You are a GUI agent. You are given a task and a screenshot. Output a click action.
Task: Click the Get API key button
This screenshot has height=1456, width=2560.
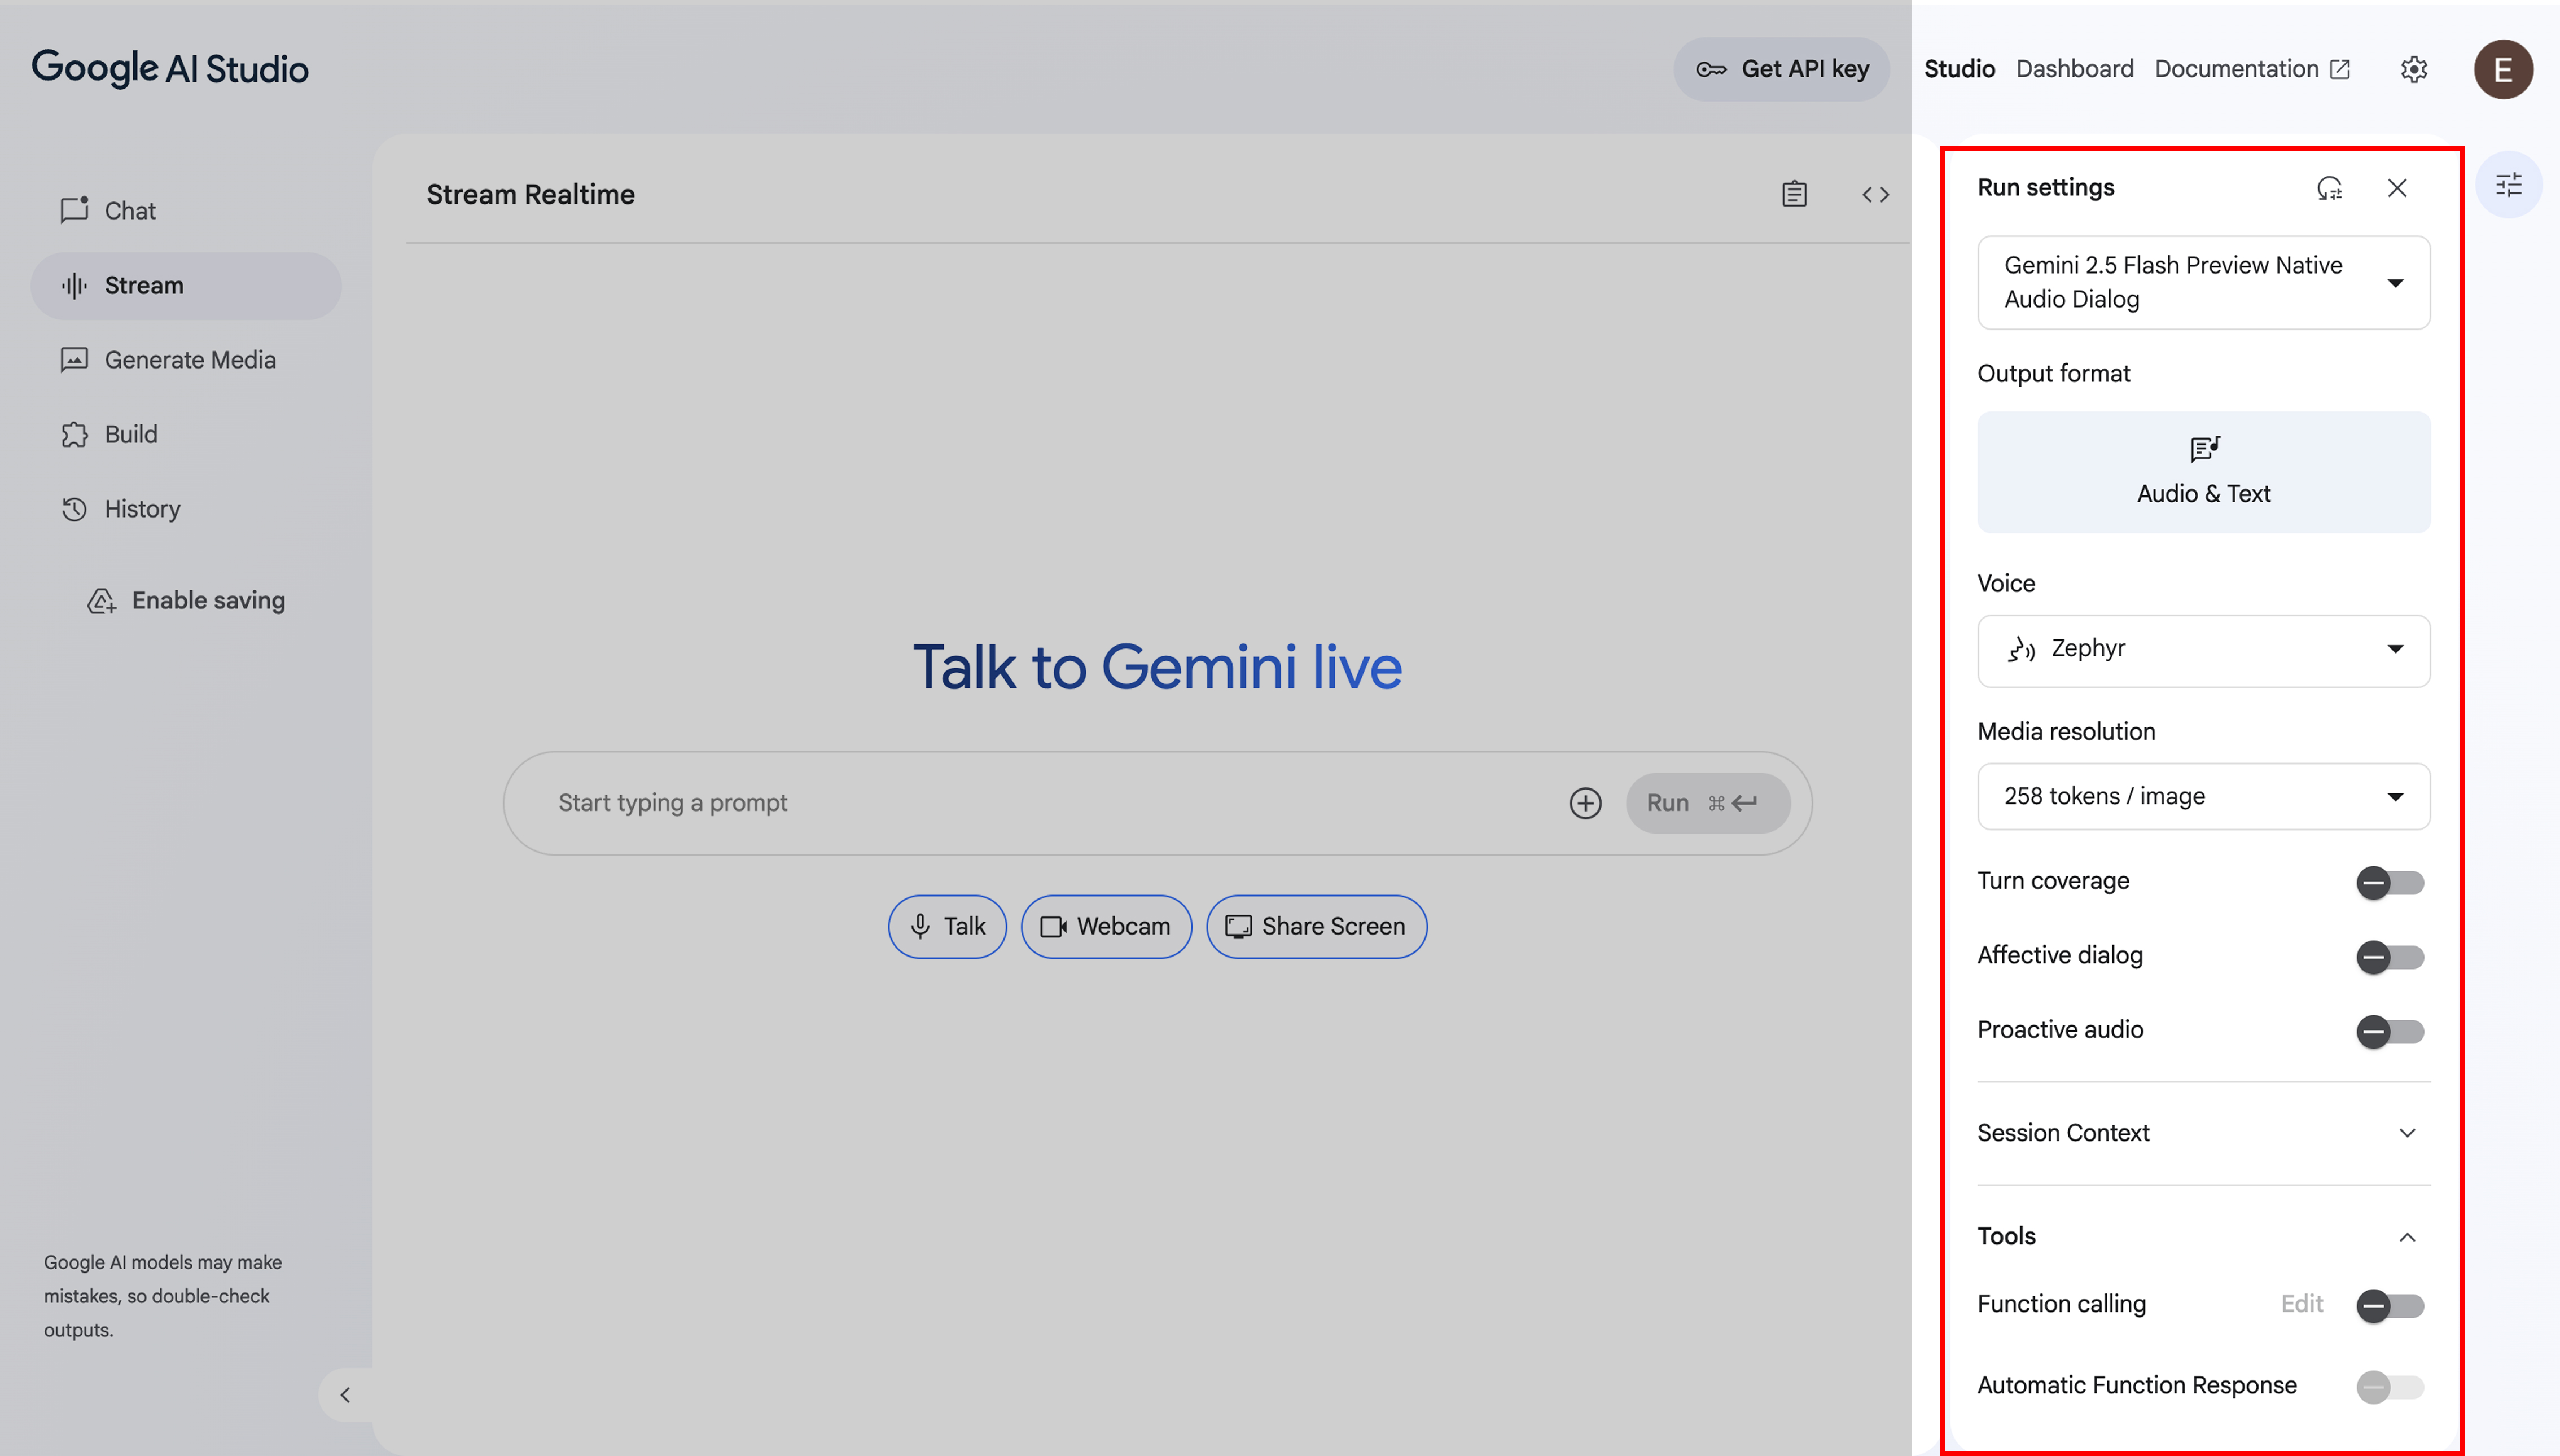[1782, 69]
